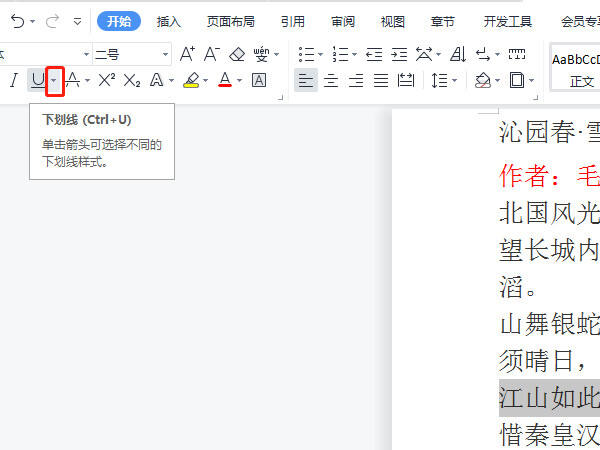The image size is (600, 450).
Task: Click the red text line 作者
Action: point(549,176)
